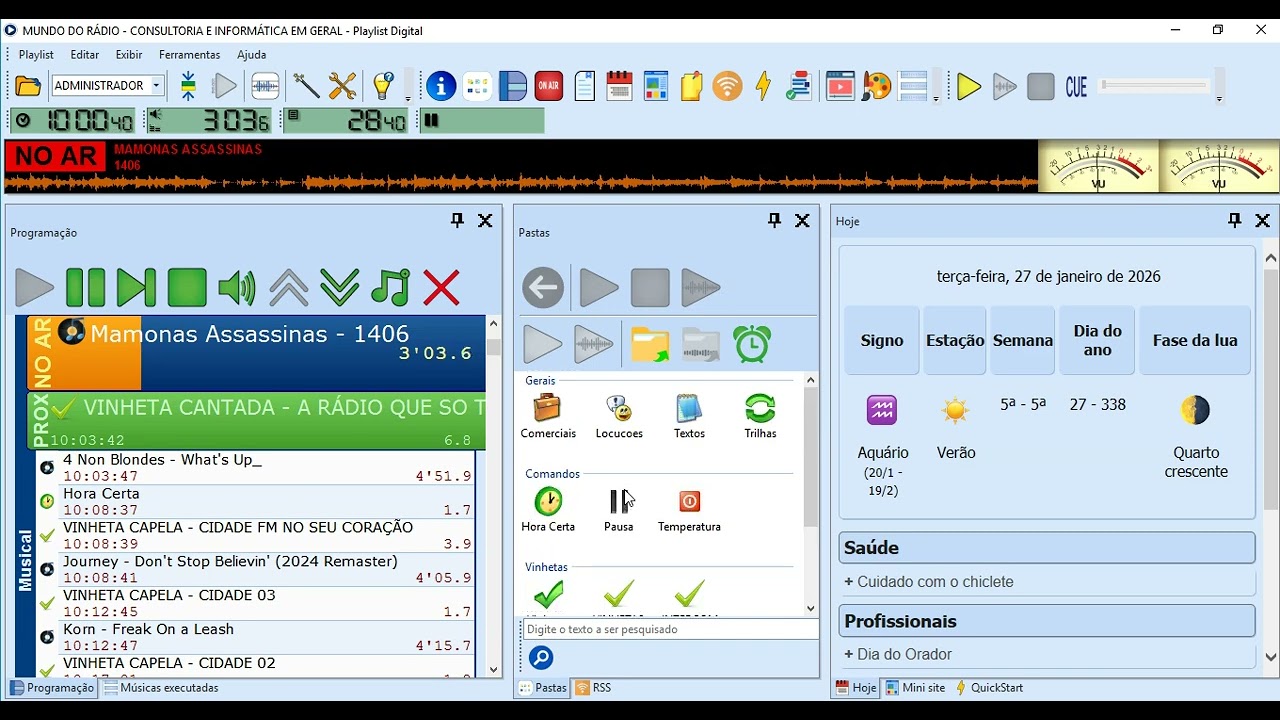Click the red ON AIR toolbar icon

click(548, 86)
